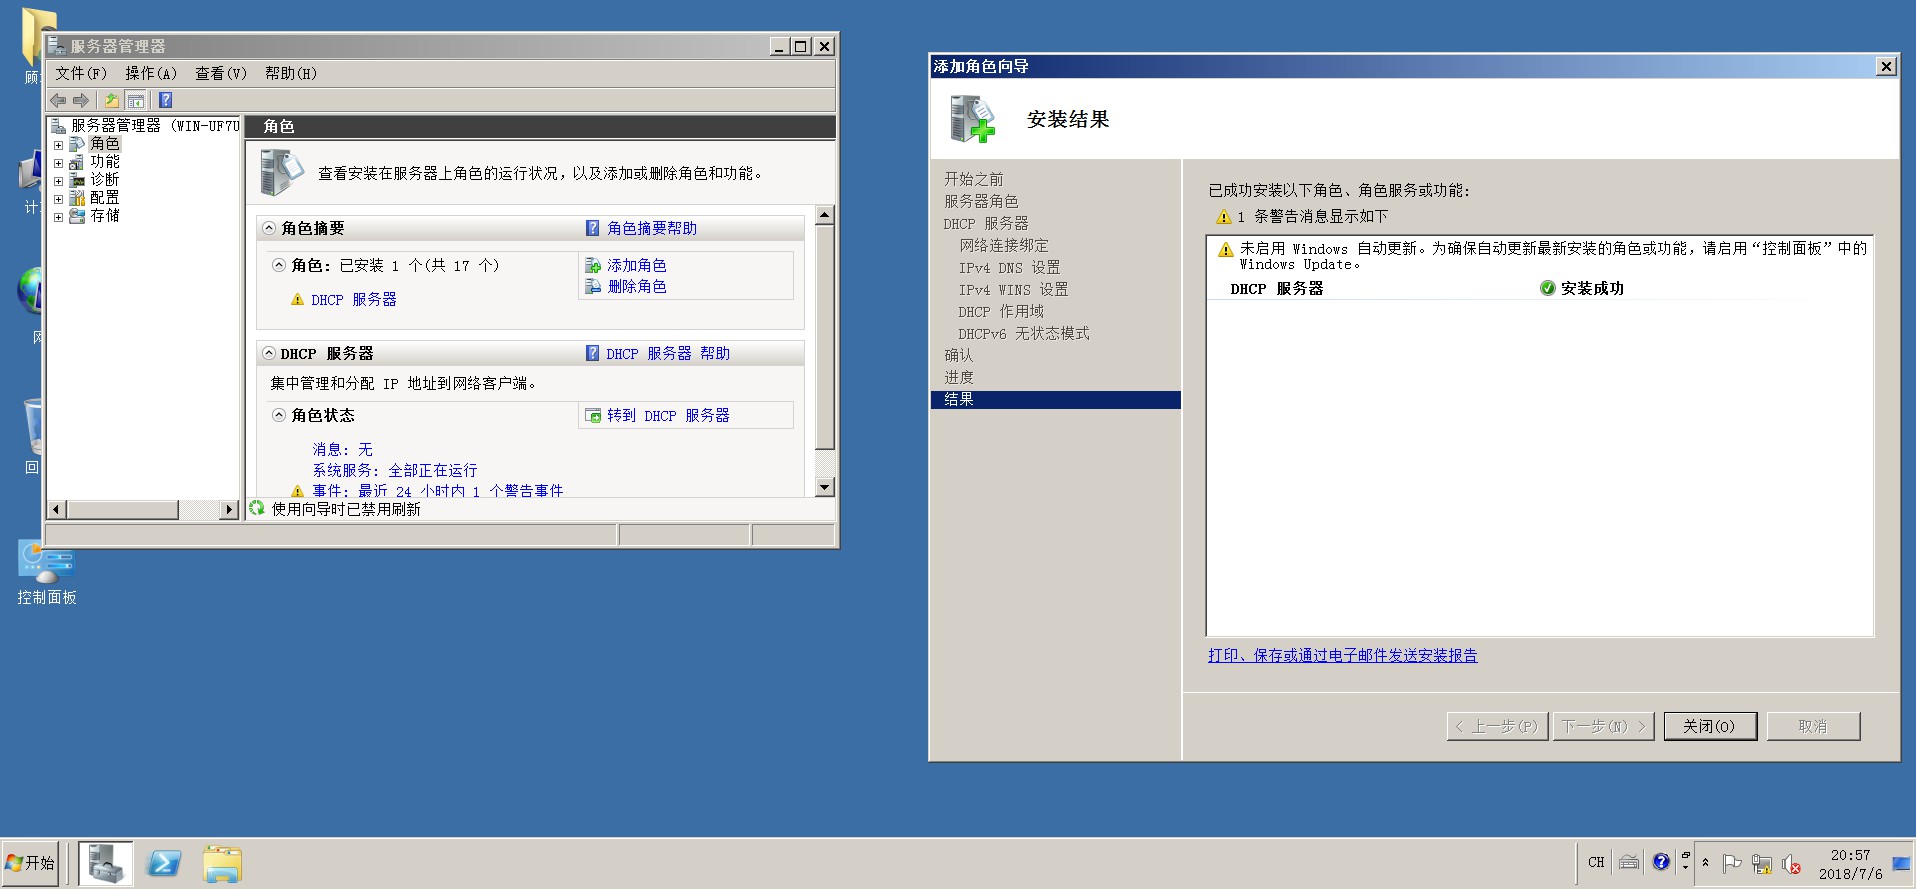Click the 删除角色 link
Viewport: 1916px width, 889px height.
(637, 286)
